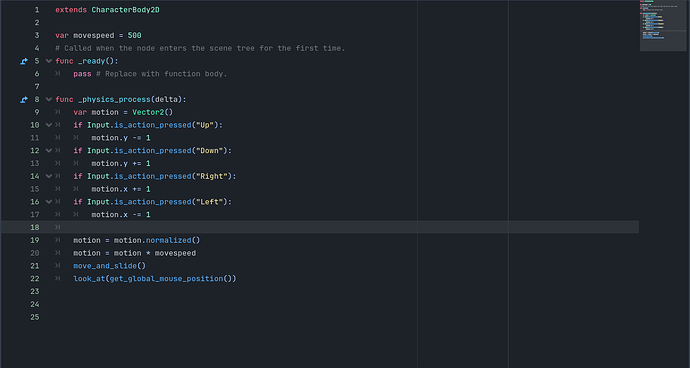The image size is (690, 368).
Task: Click line number 25 in the gutter
Action: 35,317
